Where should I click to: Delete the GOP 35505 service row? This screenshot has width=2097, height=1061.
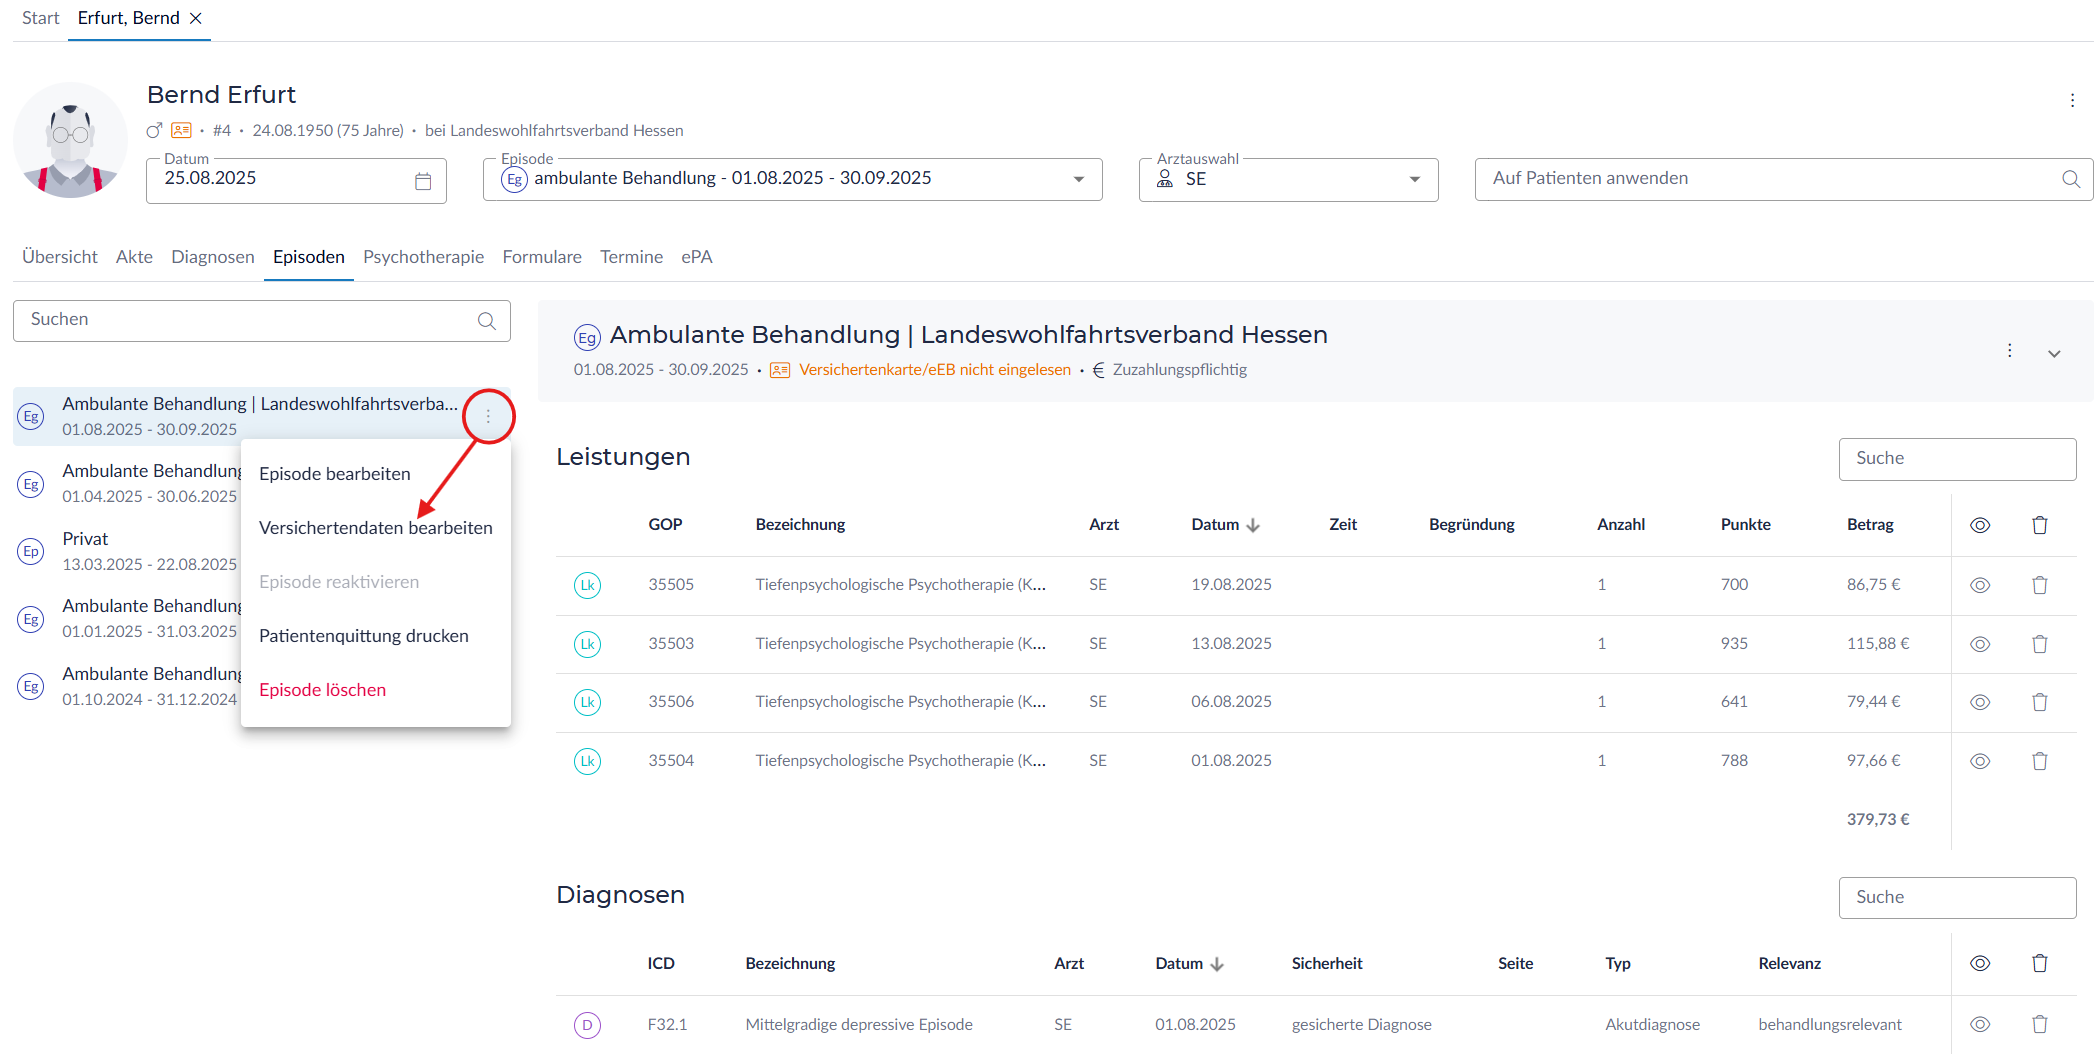(x=2039, y=585)
